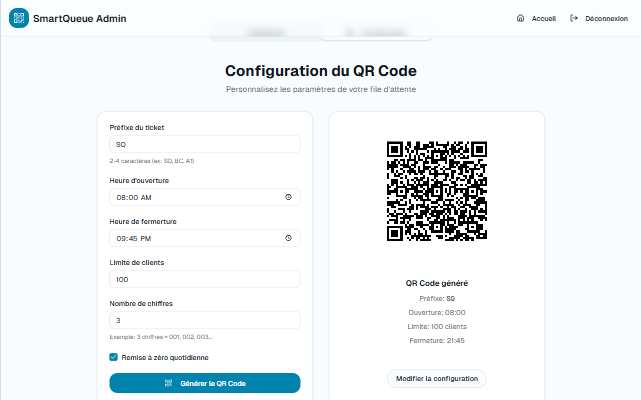Click the Nombre de chiffres field
The height and width of the screenshot is (400, 641).
point(204,320)
